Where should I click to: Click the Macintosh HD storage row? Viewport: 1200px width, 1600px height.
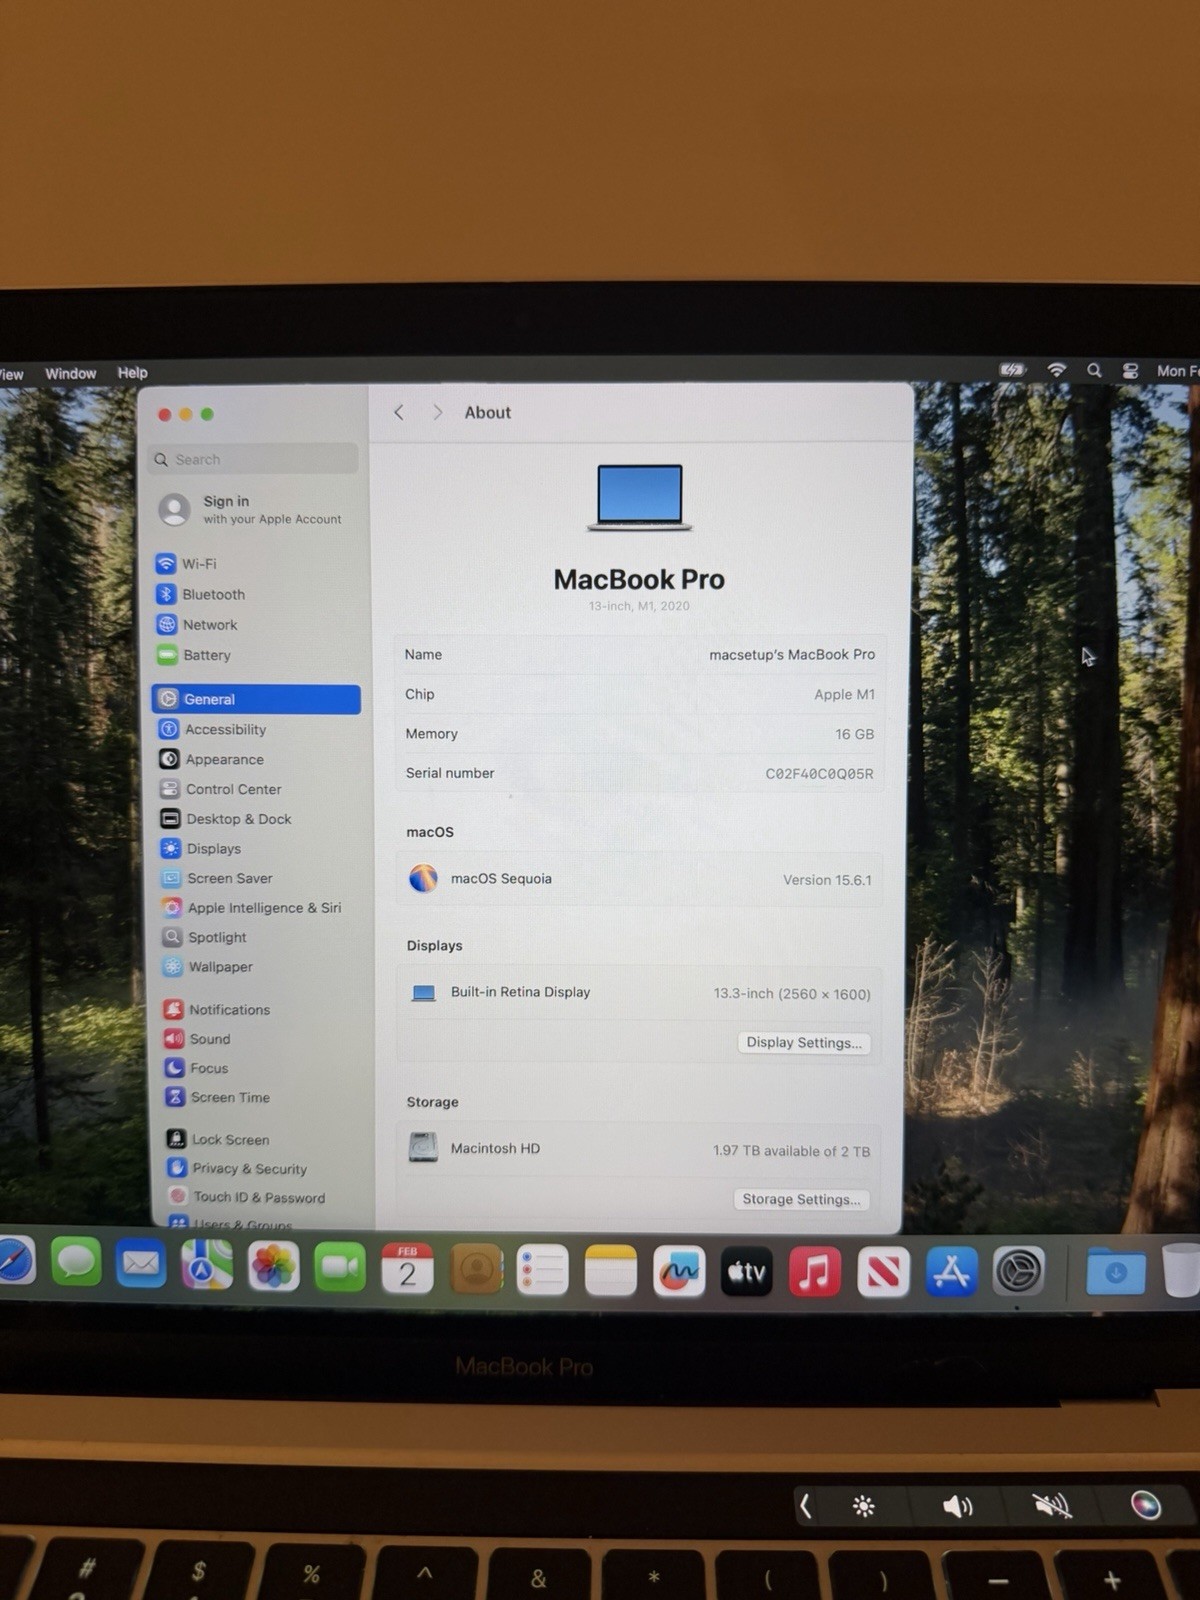pos(640,1148)
